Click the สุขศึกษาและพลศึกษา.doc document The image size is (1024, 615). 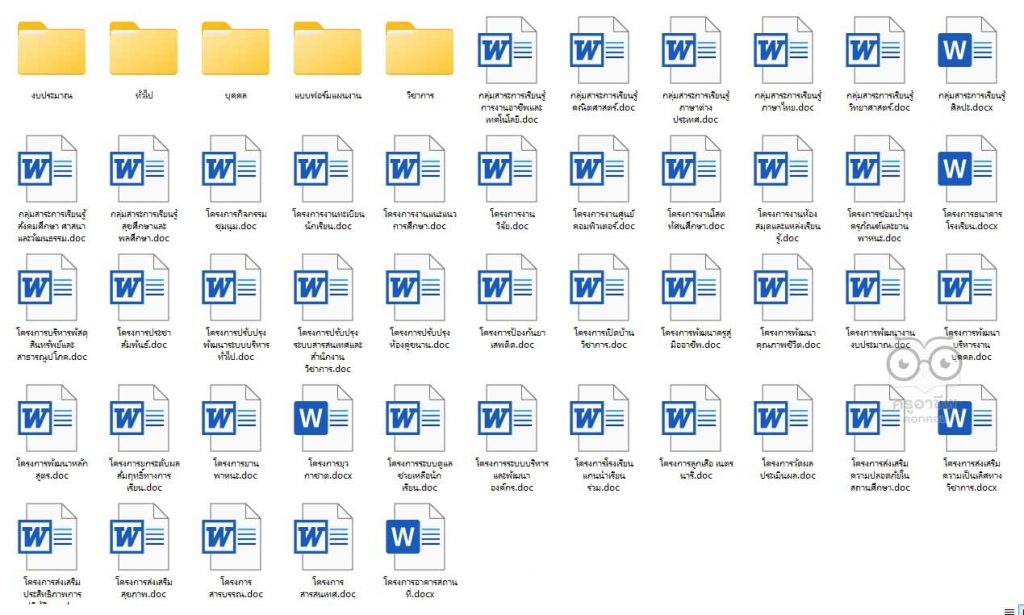140,168
